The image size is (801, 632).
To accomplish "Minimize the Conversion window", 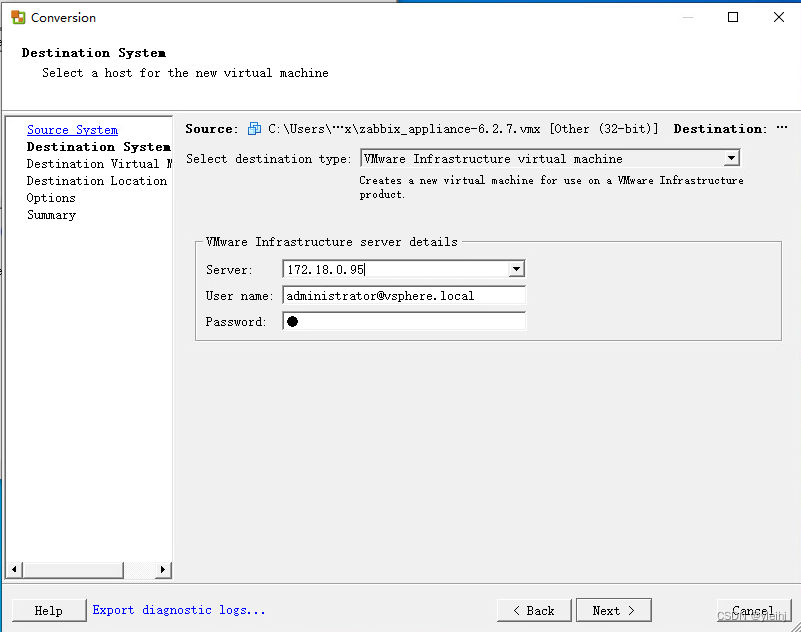I will (688, 17).
